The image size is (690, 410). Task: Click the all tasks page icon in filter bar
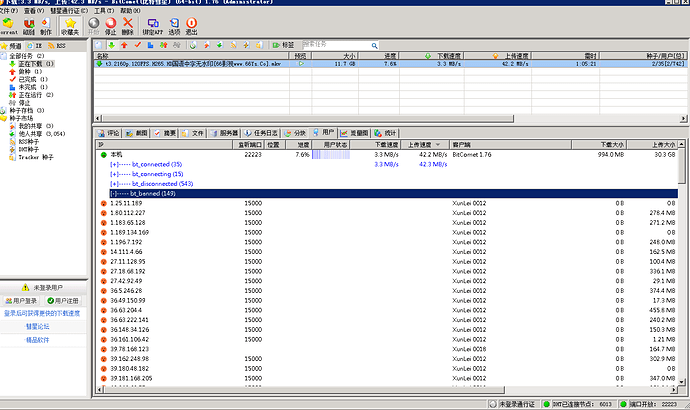99,45
